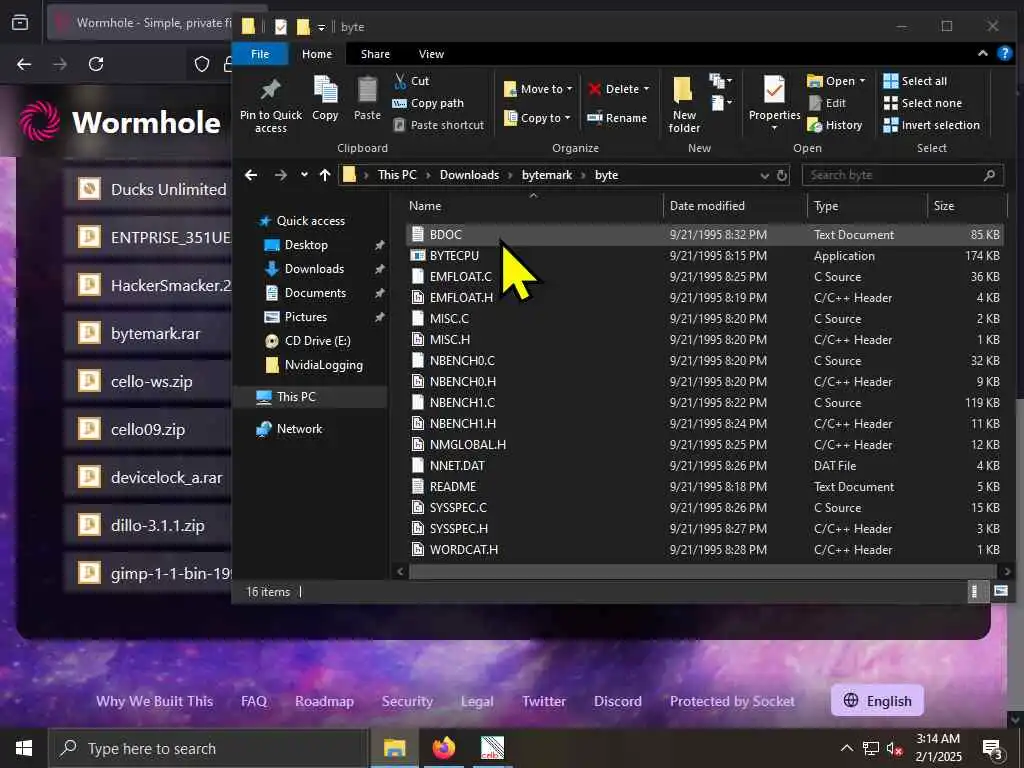
Task: Go up one folder level
Action: (x=325, y=175)
